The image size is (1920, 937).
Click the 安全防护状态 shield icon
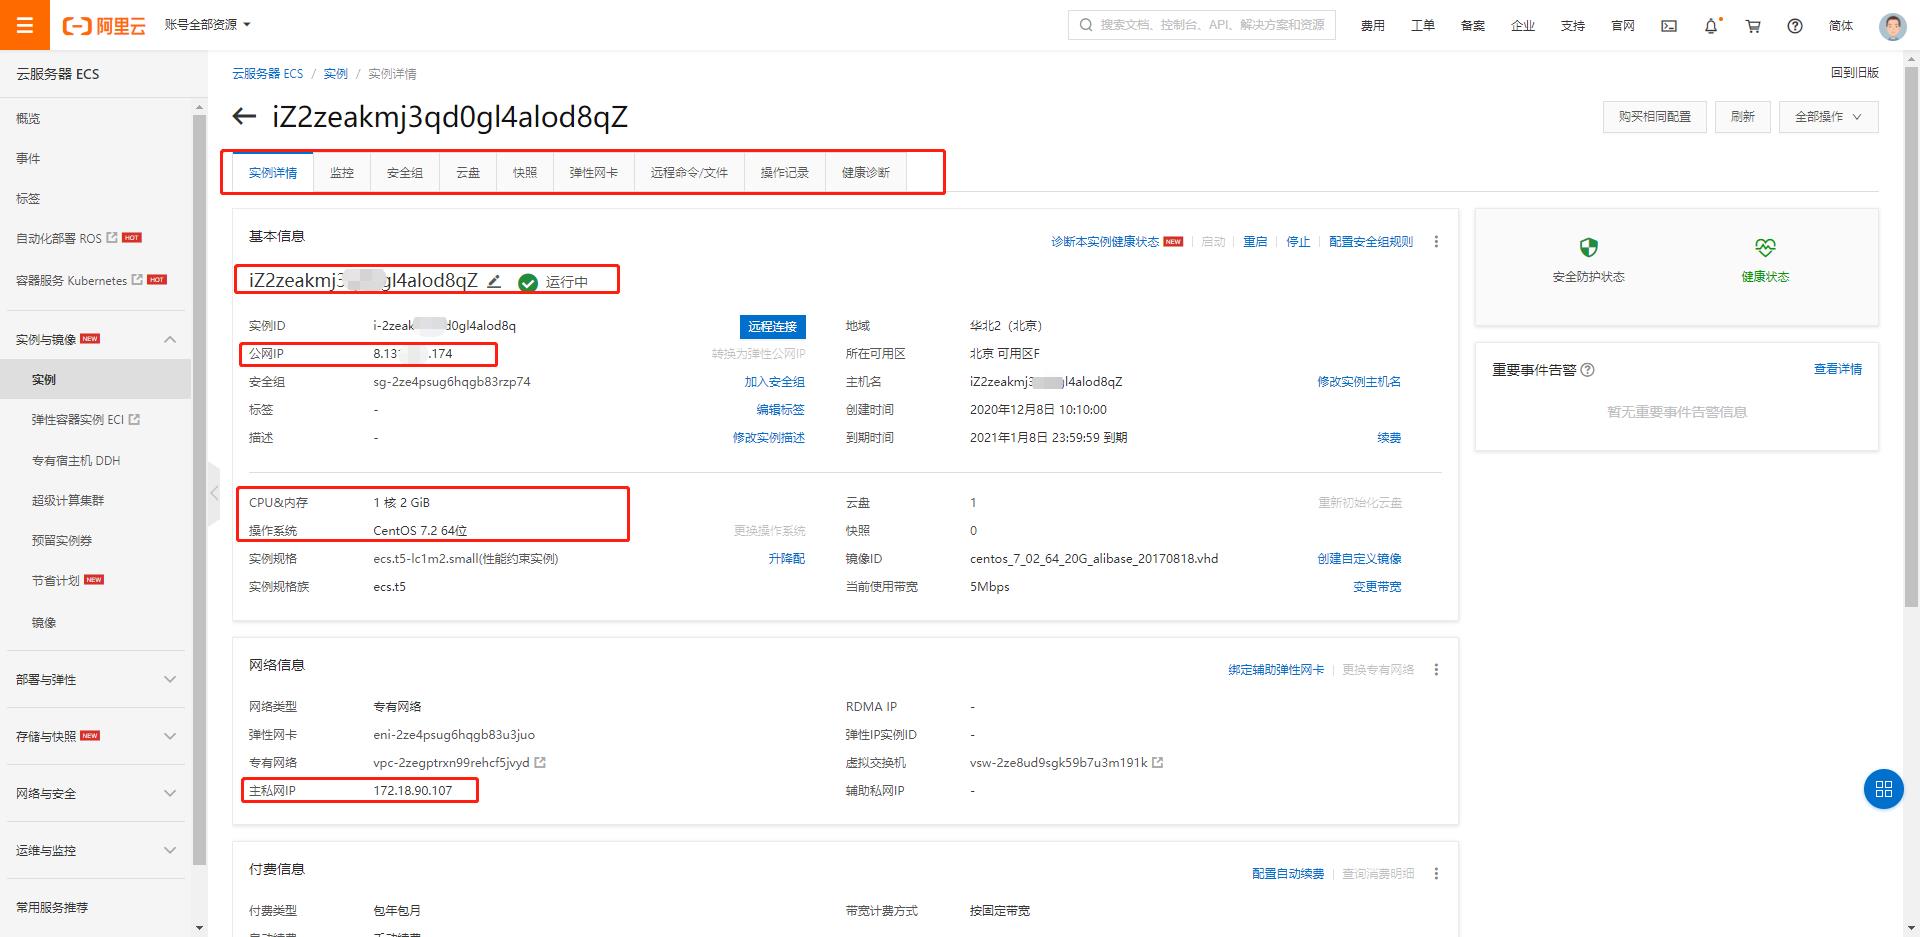coord(1588,247)
